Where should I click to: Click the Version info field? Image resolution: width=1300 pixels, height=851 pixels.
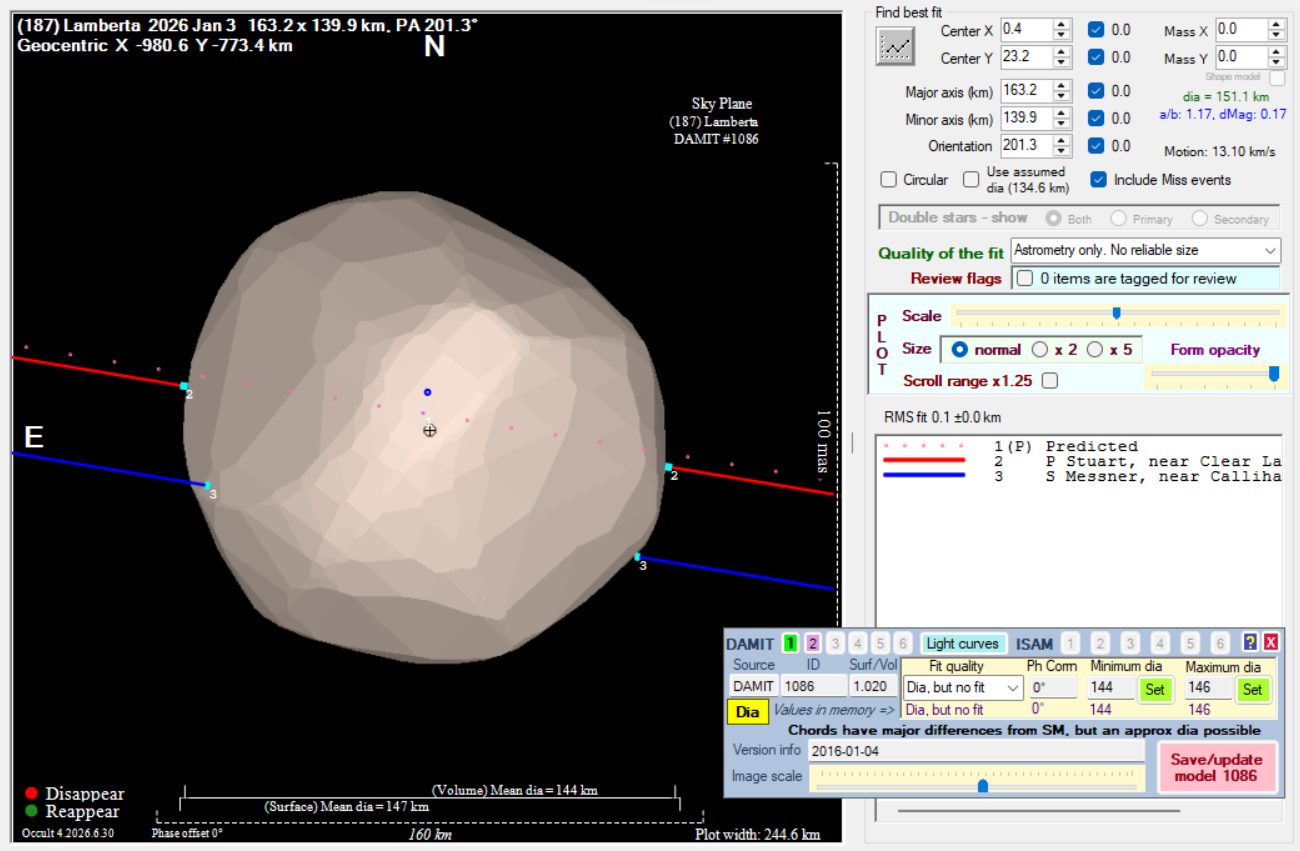tap(976, 751)
